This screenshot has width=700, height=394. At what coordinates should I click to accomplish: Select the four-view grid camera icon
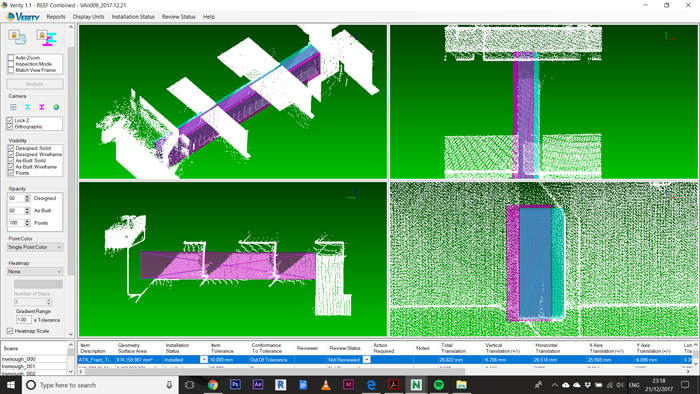click(x=13, y=107)
